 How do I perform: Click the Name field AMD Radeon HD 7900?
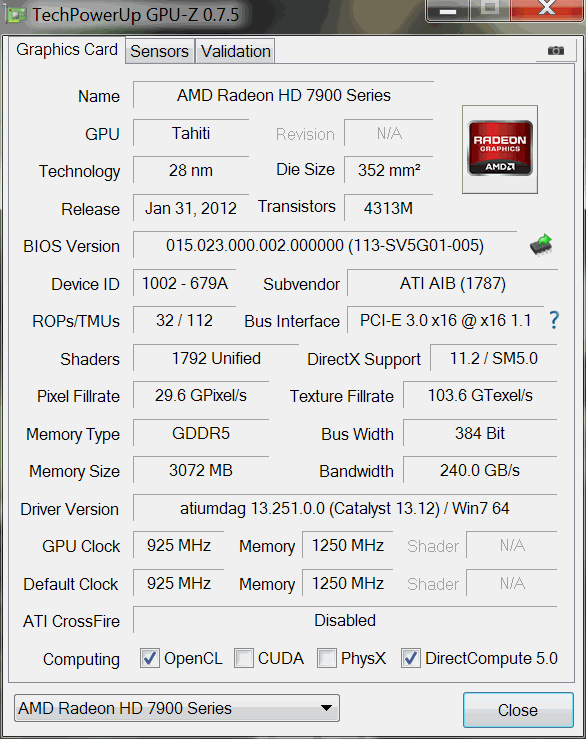[283, 95]
